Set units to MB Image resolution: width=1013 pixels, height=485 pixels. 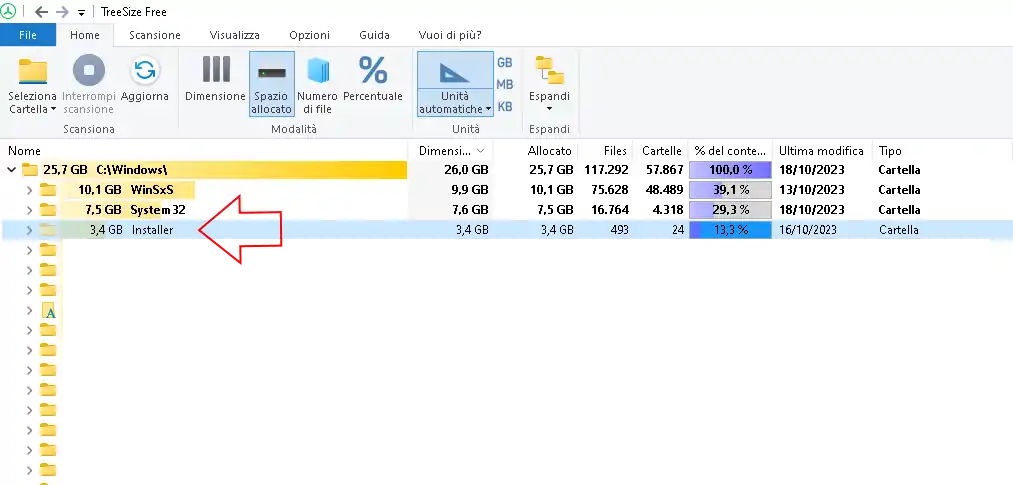505,85
